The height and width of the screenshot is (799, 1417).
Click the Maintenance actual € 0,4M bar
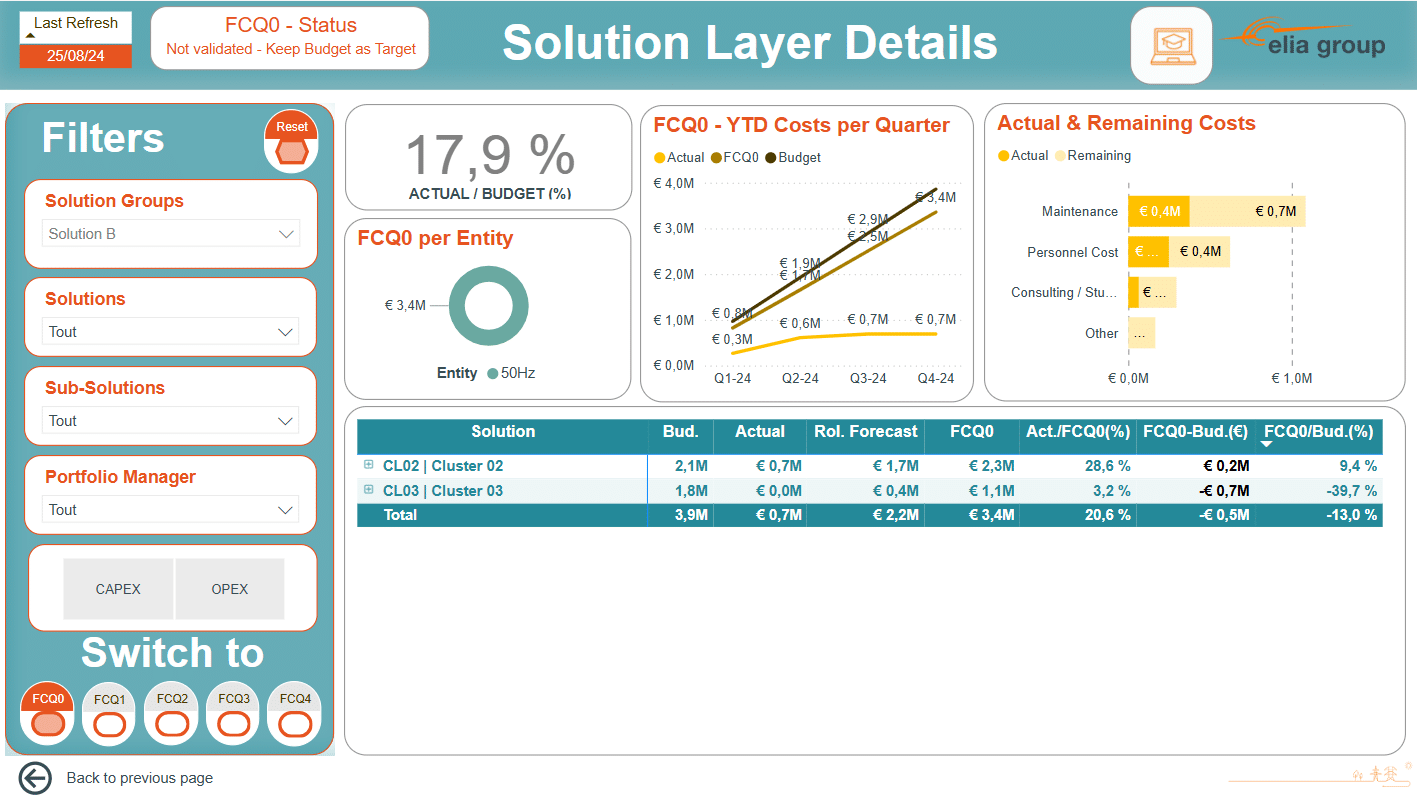(1159, 211)
